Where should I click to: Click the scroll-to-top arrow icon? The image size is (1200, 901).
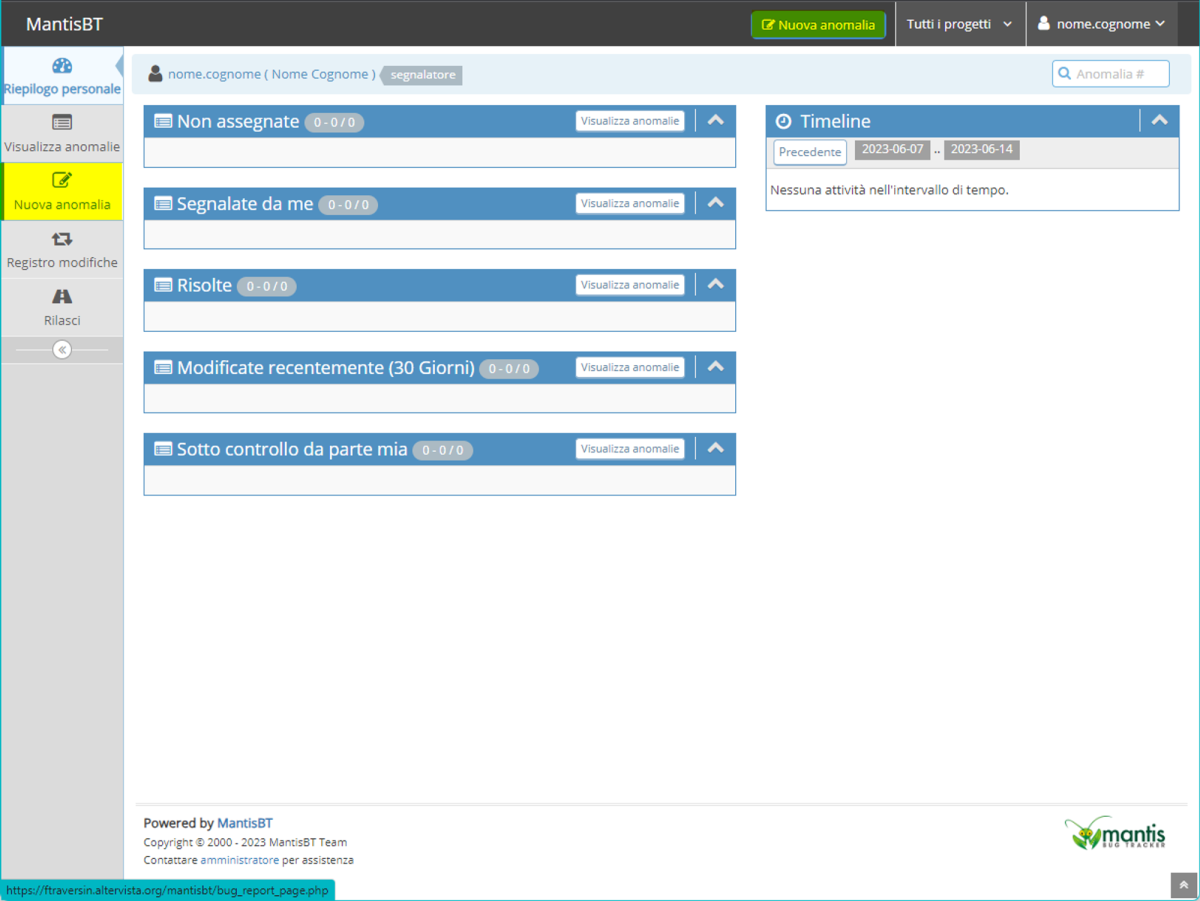(1183, 885)
